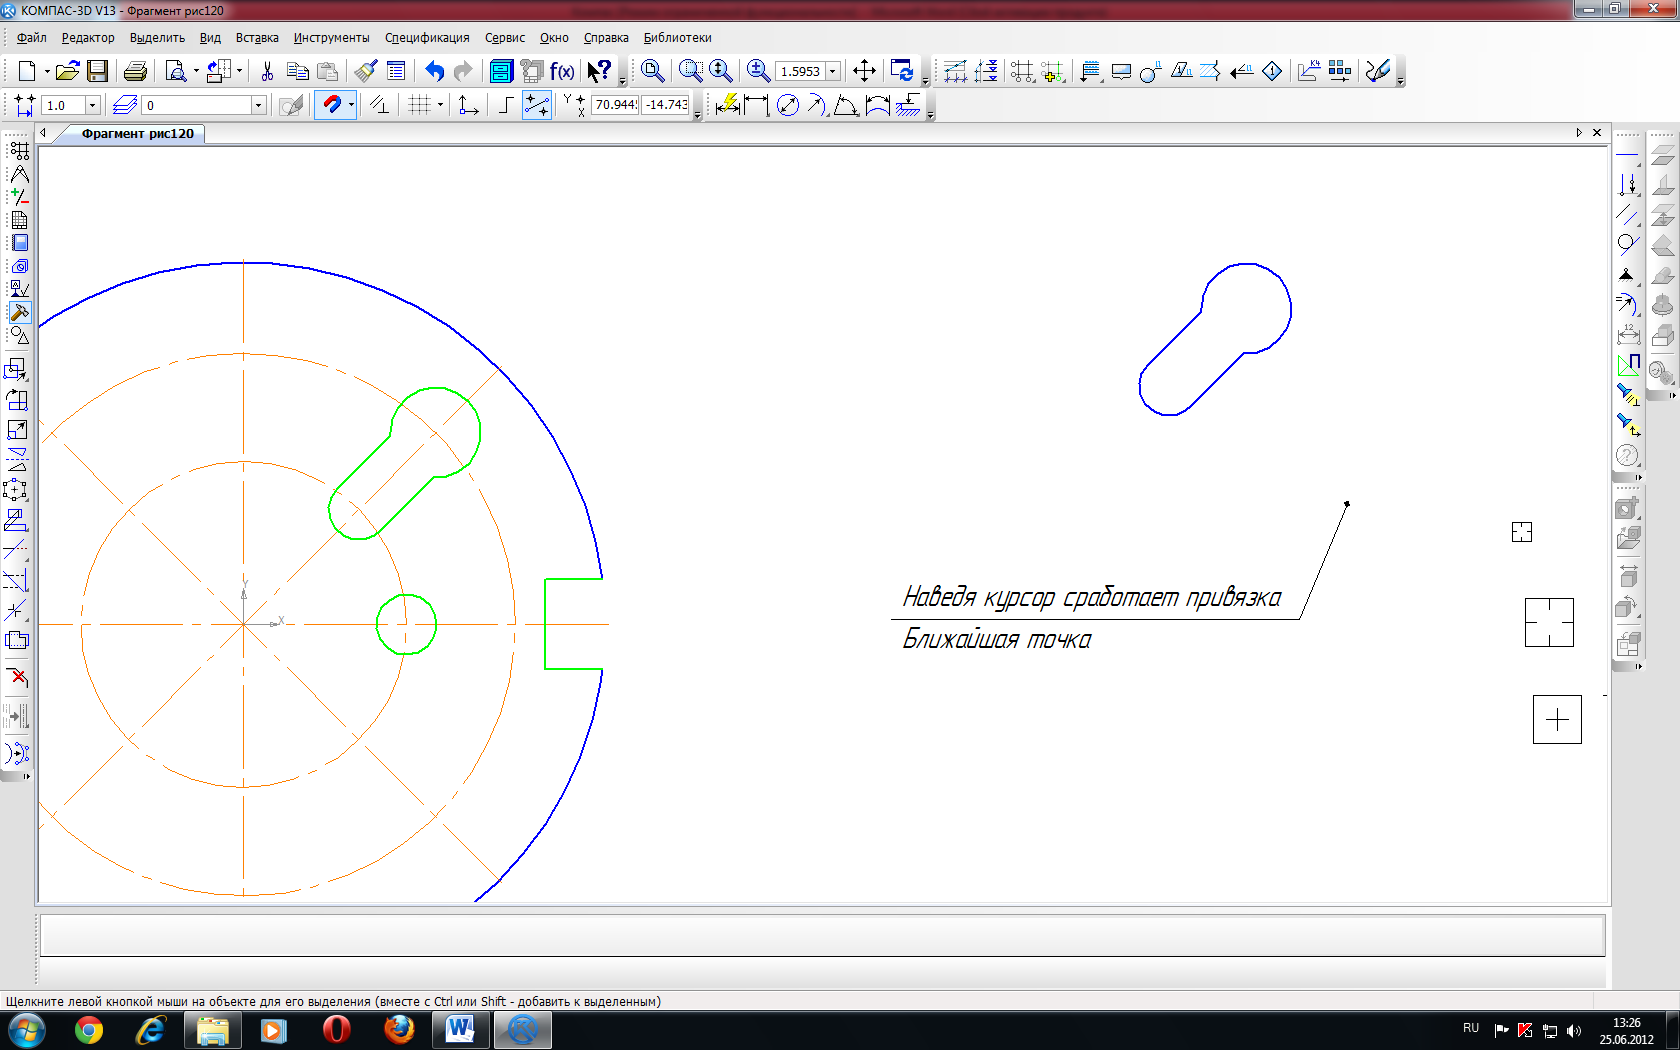Select the datum arrow view tool
Image resolution: width=1680 pixels, height=1050 pixels.
(1241, 71)
